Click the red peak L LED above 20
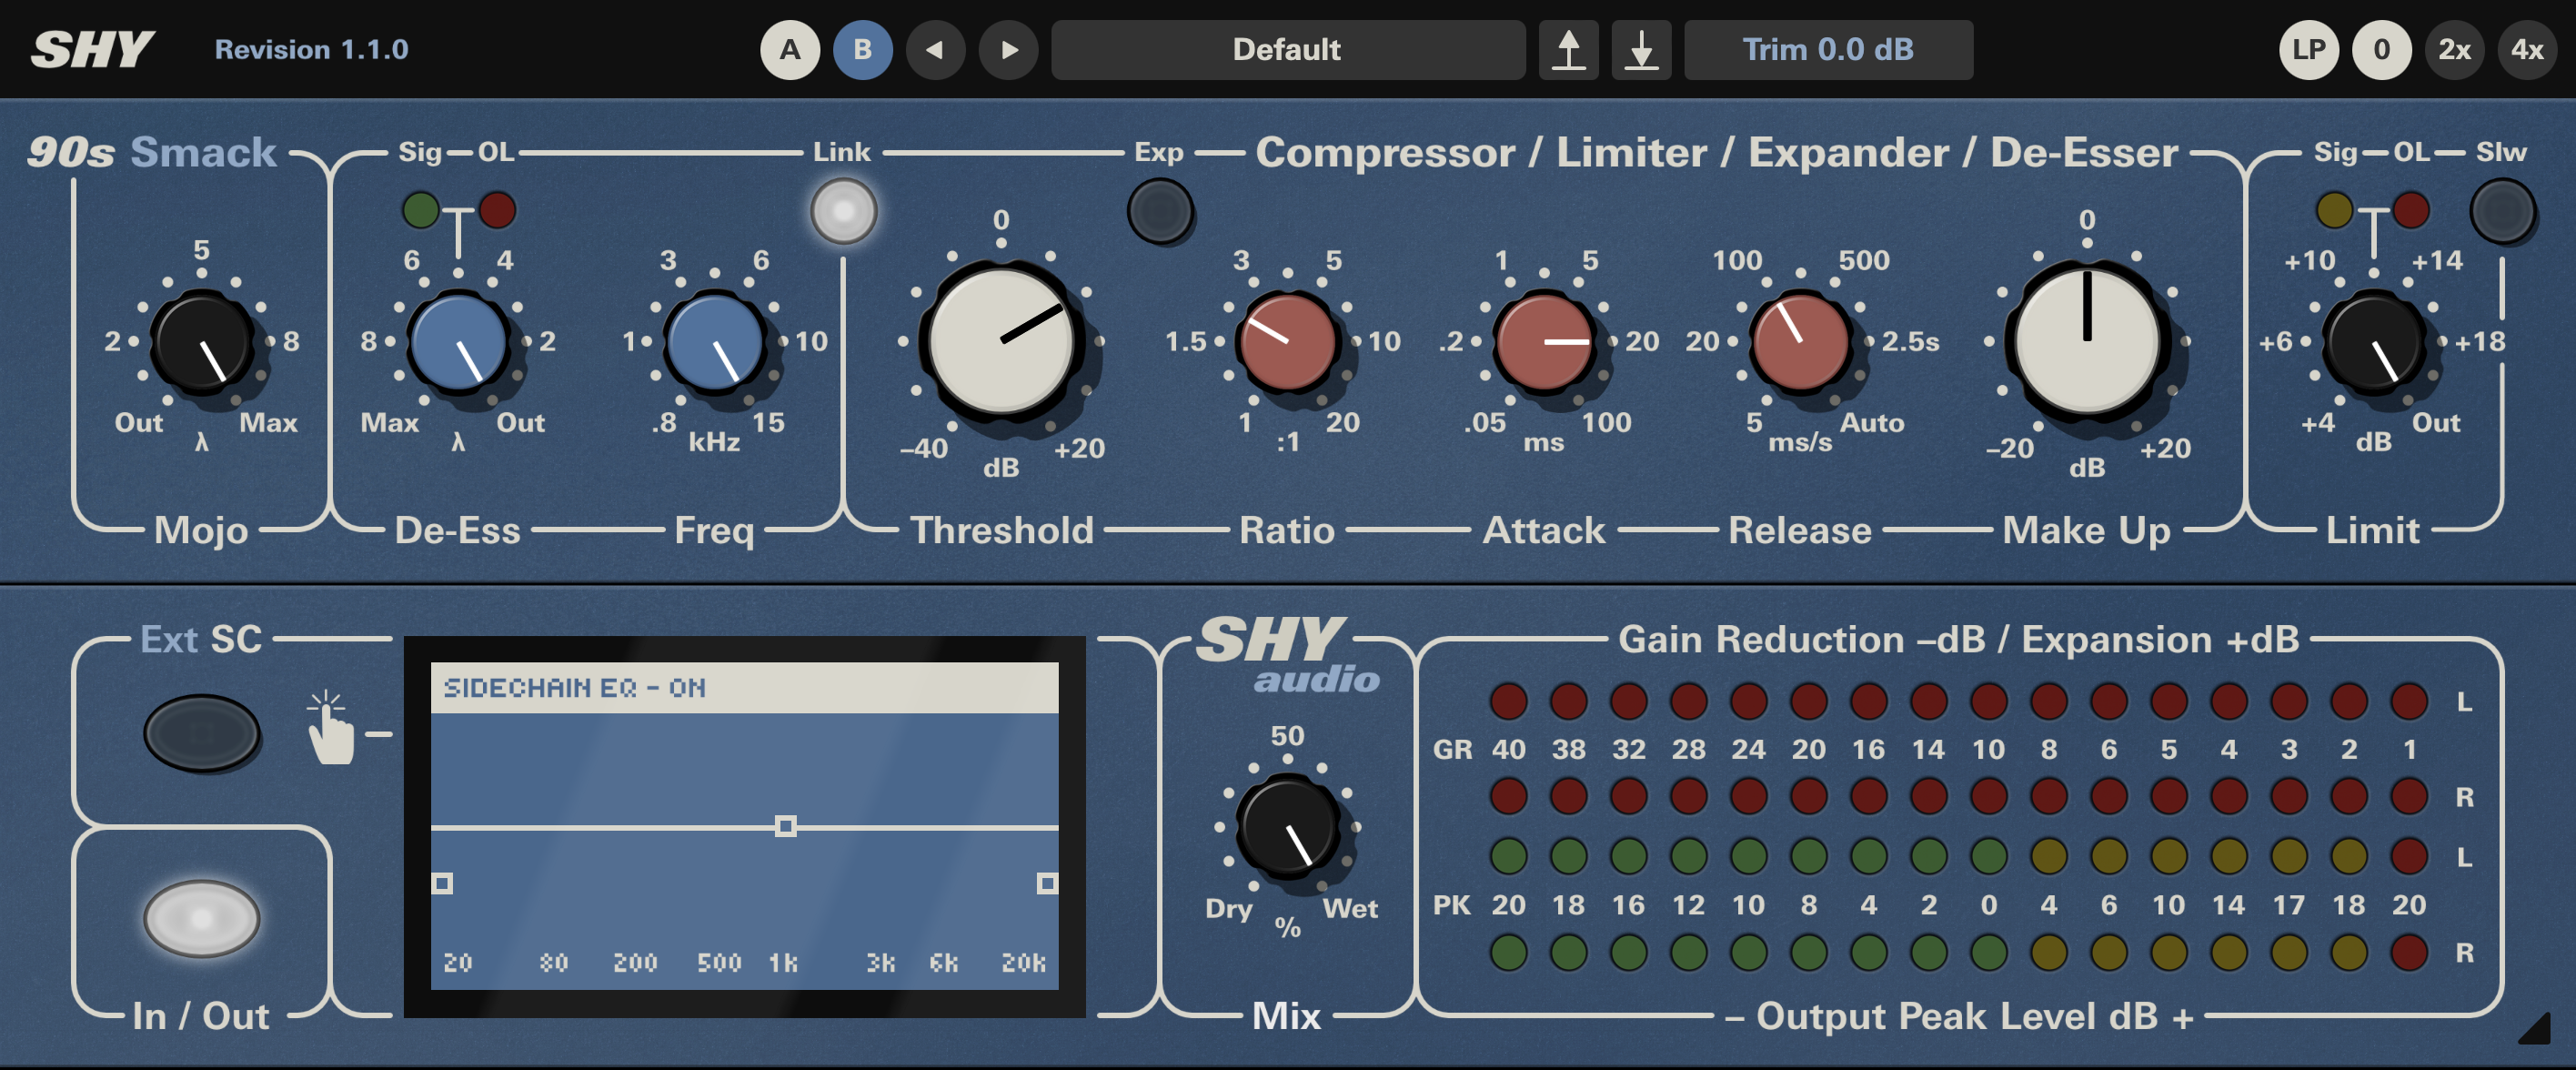 (2409, 856)
